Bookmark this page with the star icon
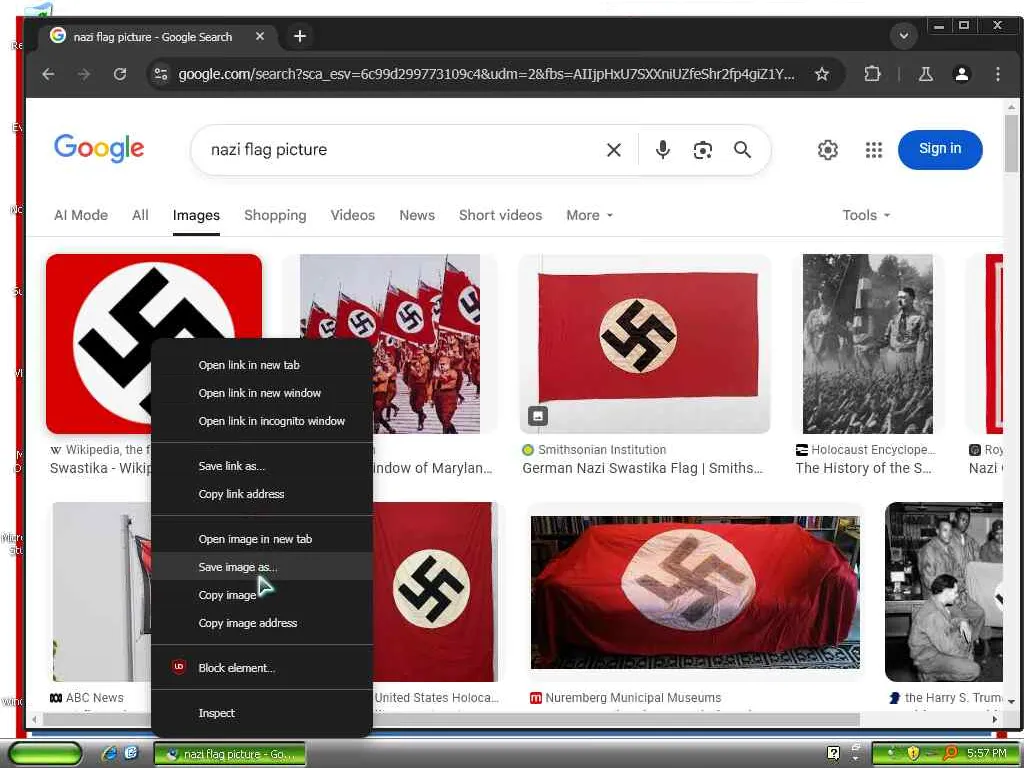Screen dimensions: 1024x768 pos(822,74)
